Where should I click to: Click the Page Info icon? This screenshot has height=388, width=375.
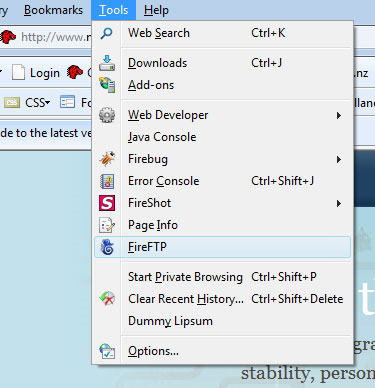tap(107, 225)
